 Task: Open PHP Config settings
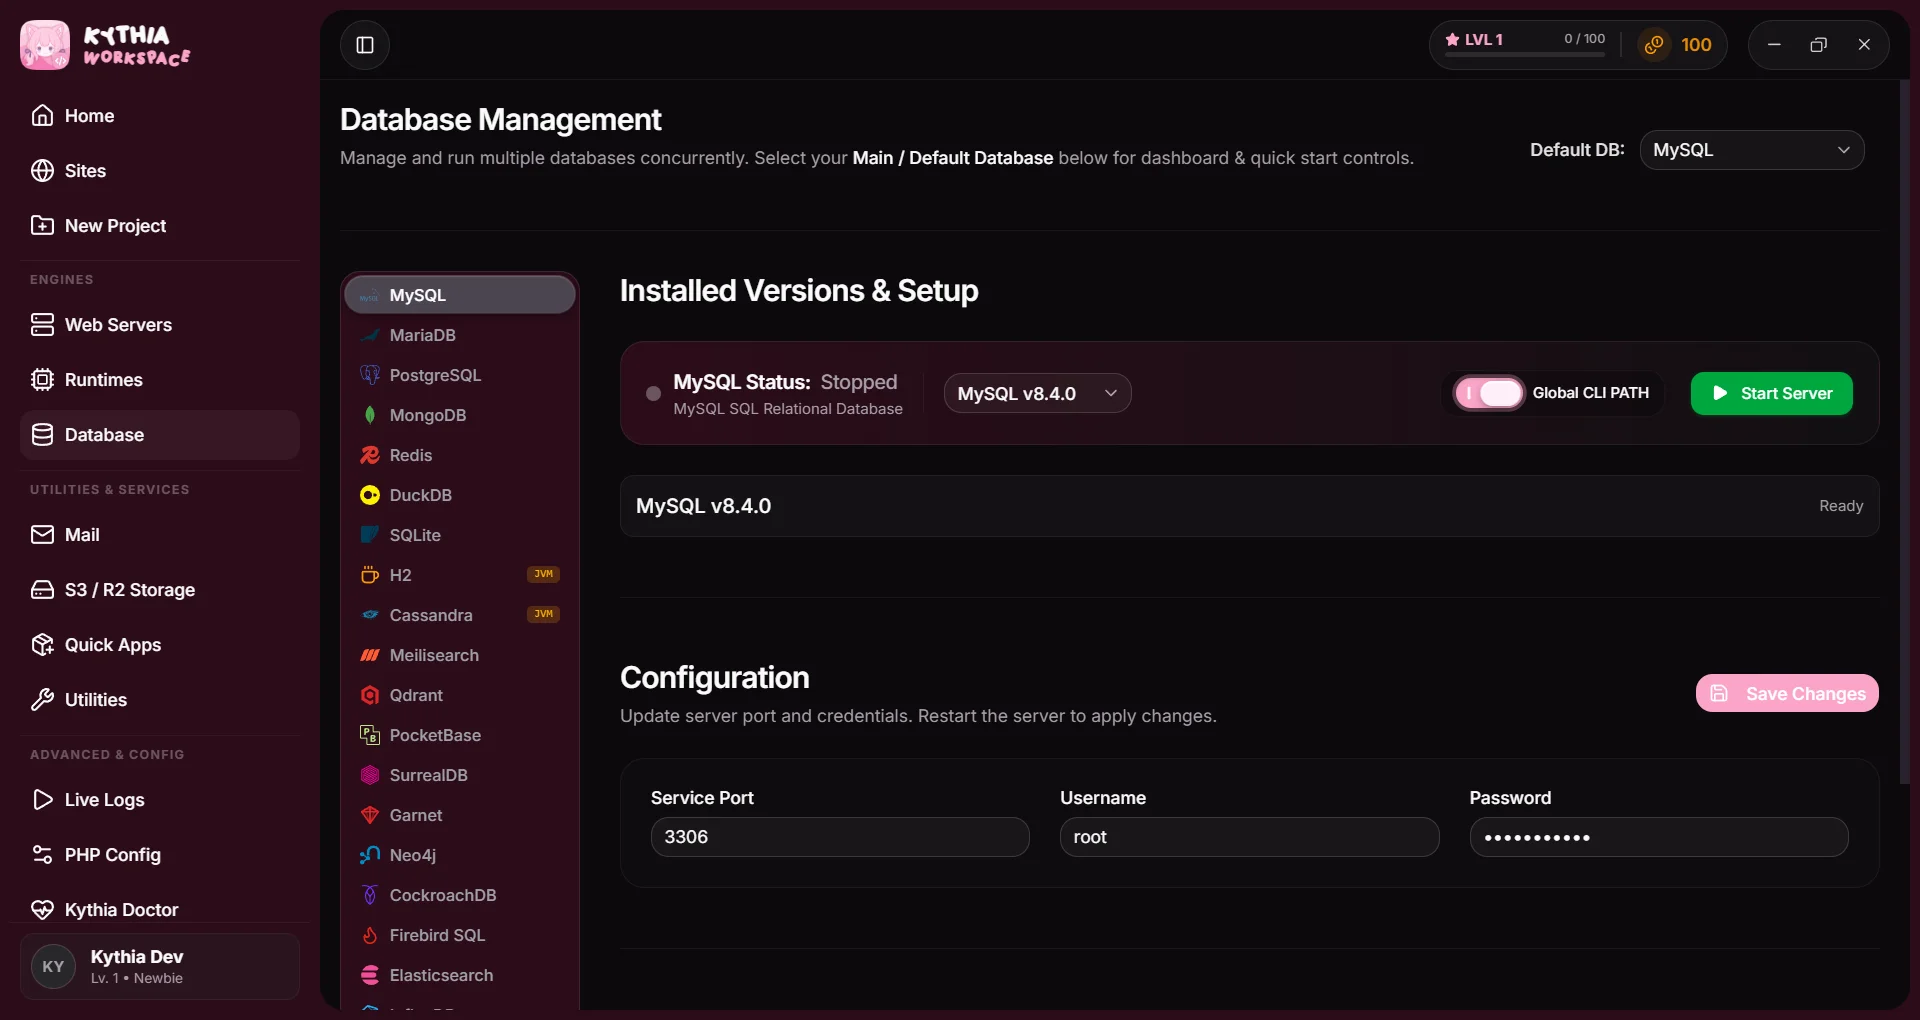tap(160, 855)
